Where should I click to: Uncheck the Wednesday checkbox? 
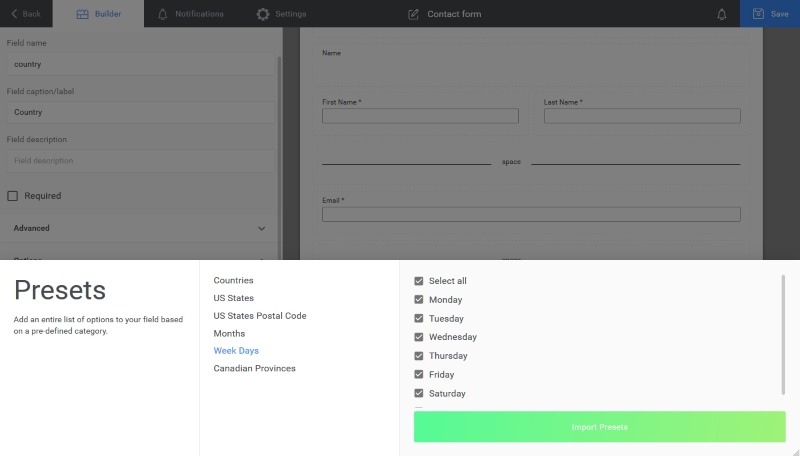(419, 337)
